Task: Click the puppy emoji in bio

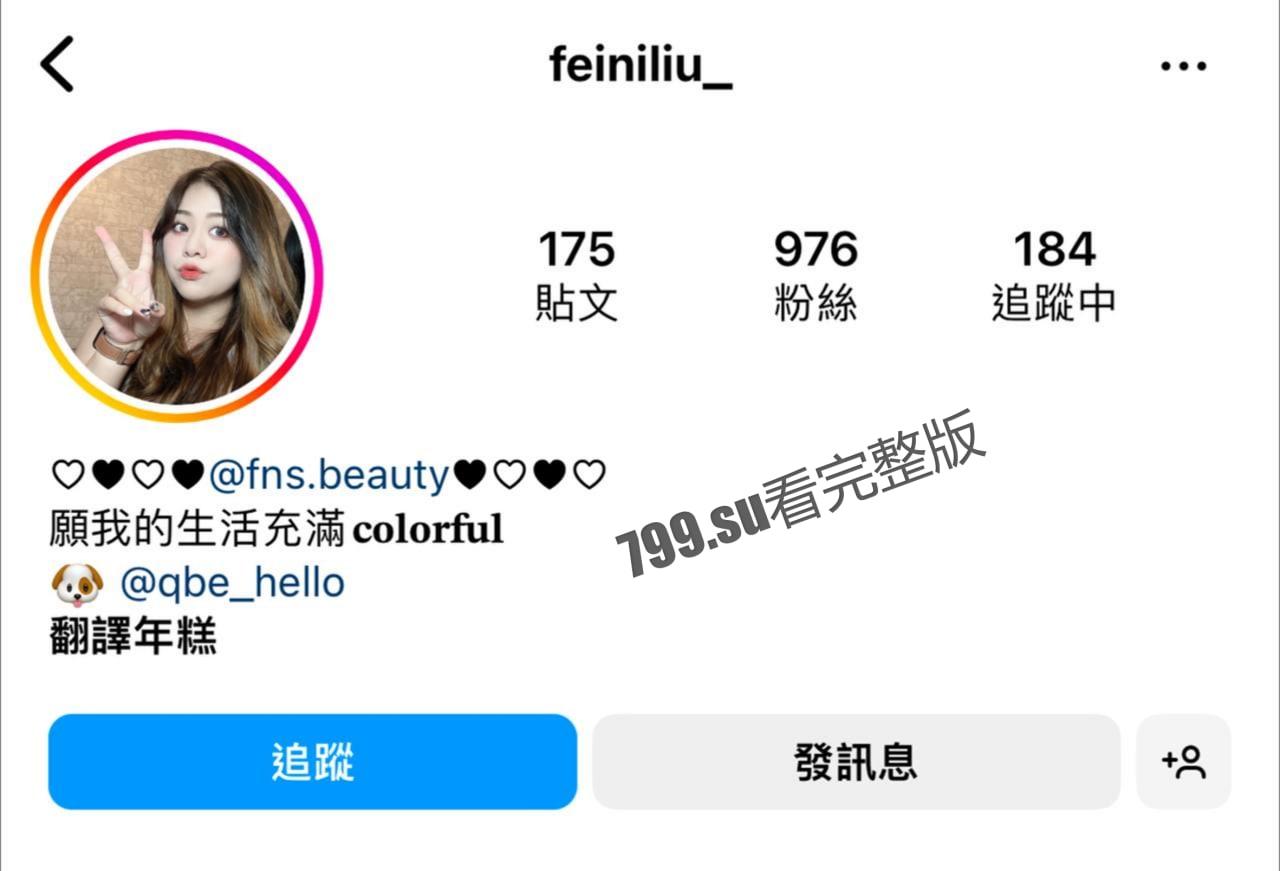Action: pyautogui.click(x=77, y=584)
